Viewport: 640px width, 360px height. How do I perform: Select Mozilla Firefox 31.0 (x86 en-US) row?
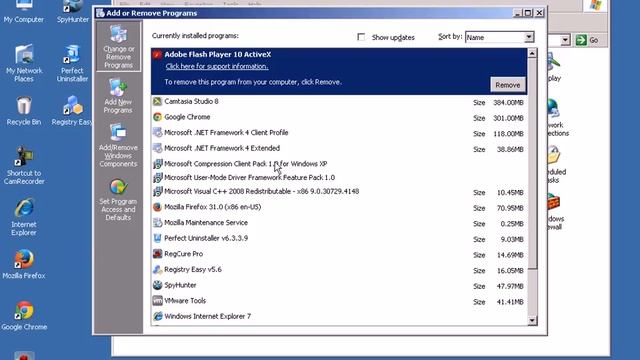[339, 207]
